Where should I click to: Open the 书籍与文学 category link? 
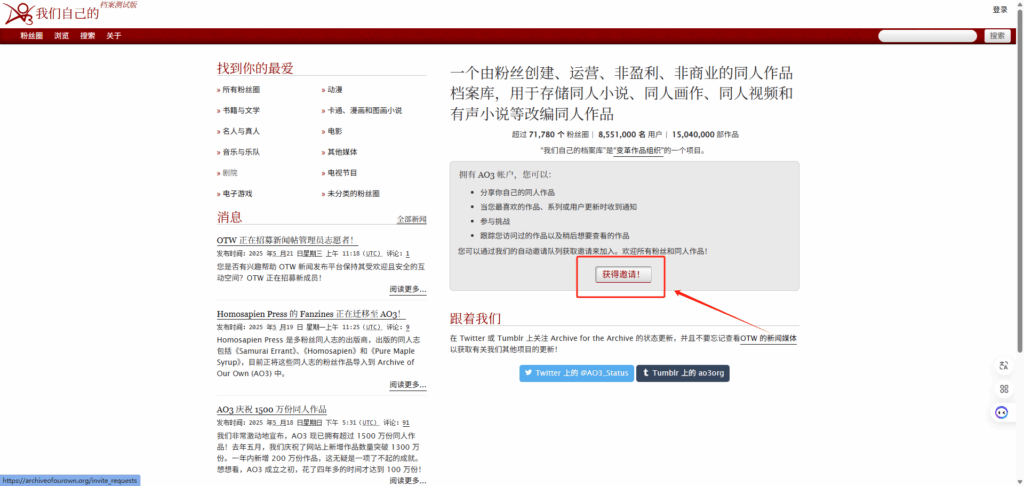[x=240, y=110]
